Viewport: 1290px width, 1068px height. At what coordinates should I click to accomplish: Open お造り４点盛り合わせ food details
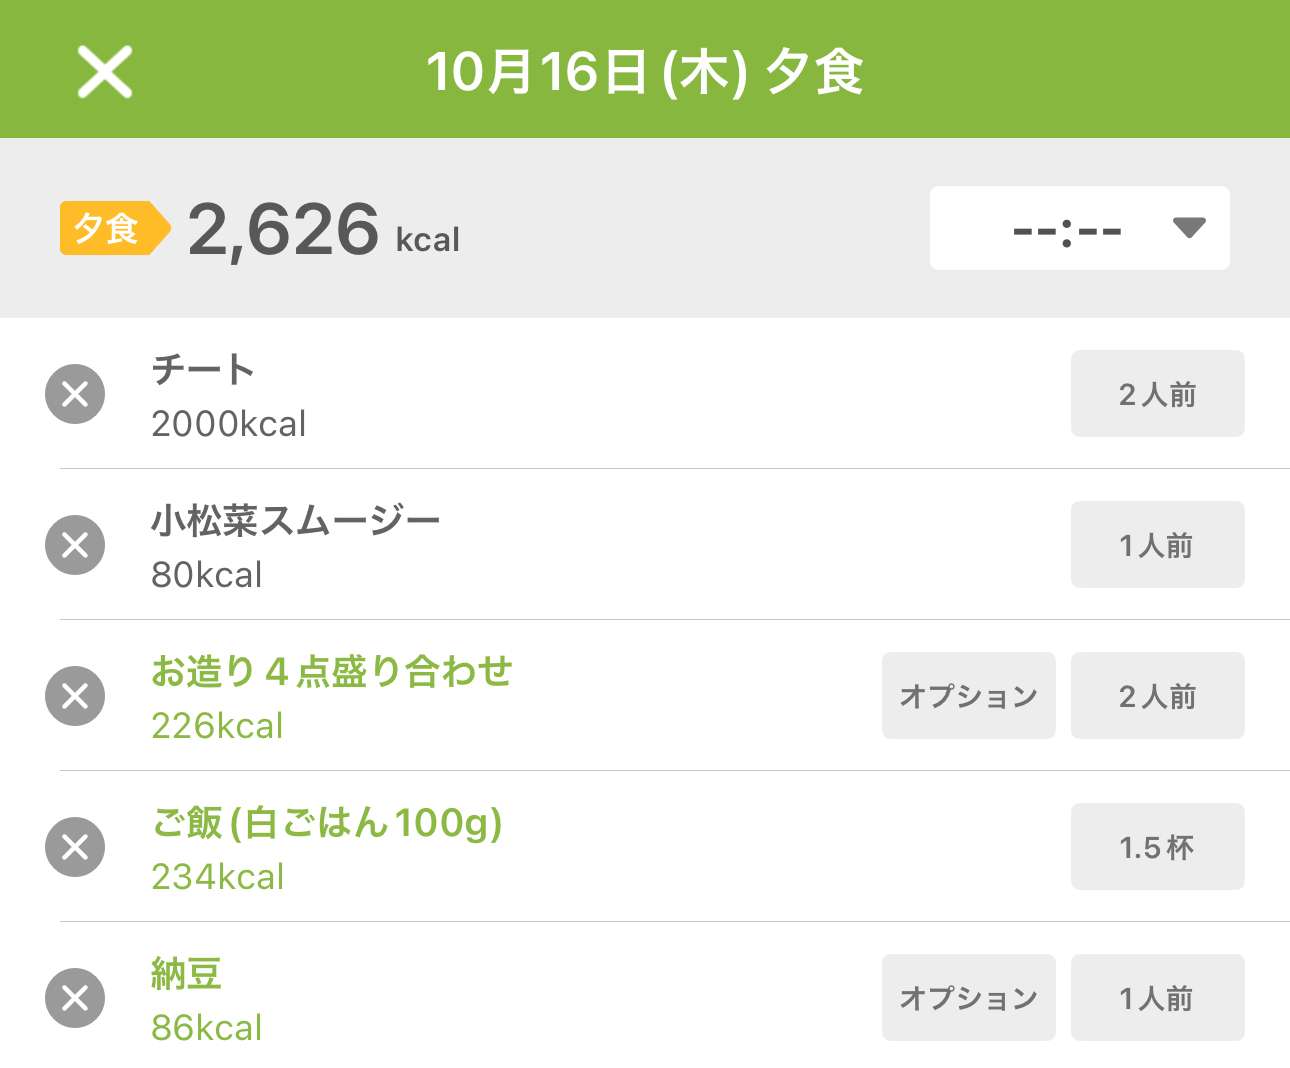click(331, 672)
